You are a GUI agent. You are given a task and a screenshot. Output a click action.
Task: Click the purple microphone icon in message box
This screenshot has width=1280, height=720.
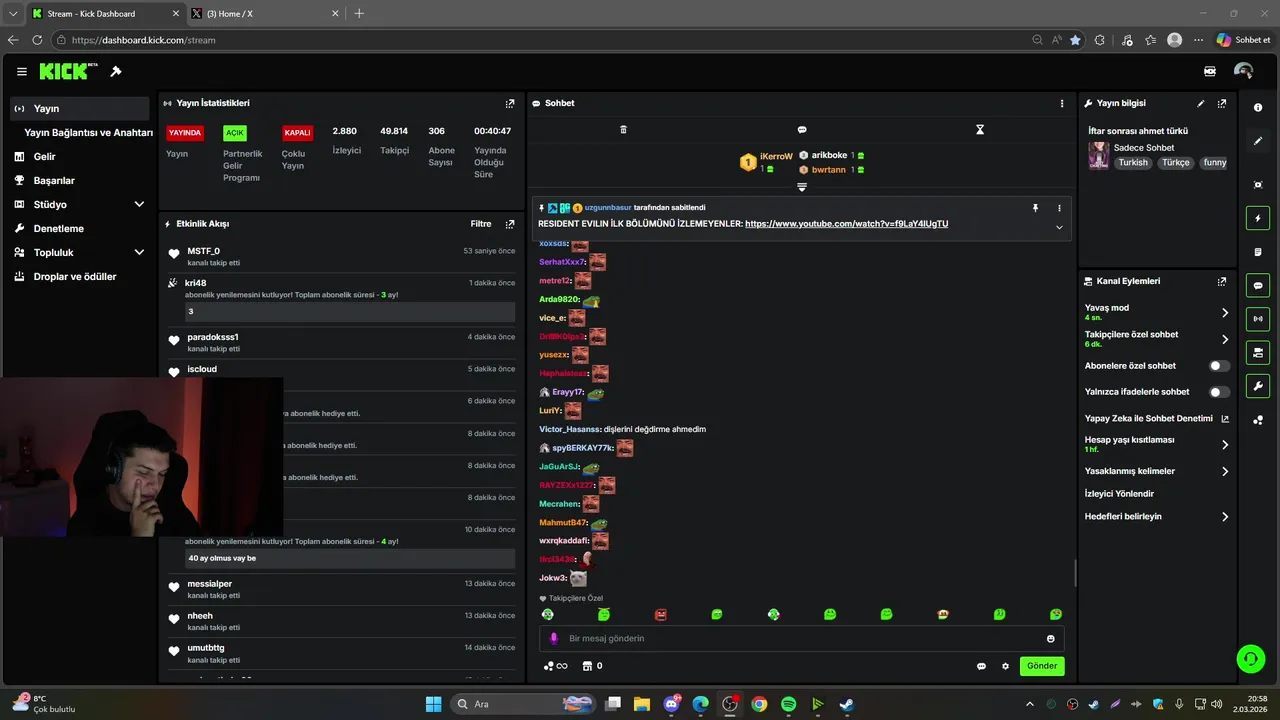(554, 639)
